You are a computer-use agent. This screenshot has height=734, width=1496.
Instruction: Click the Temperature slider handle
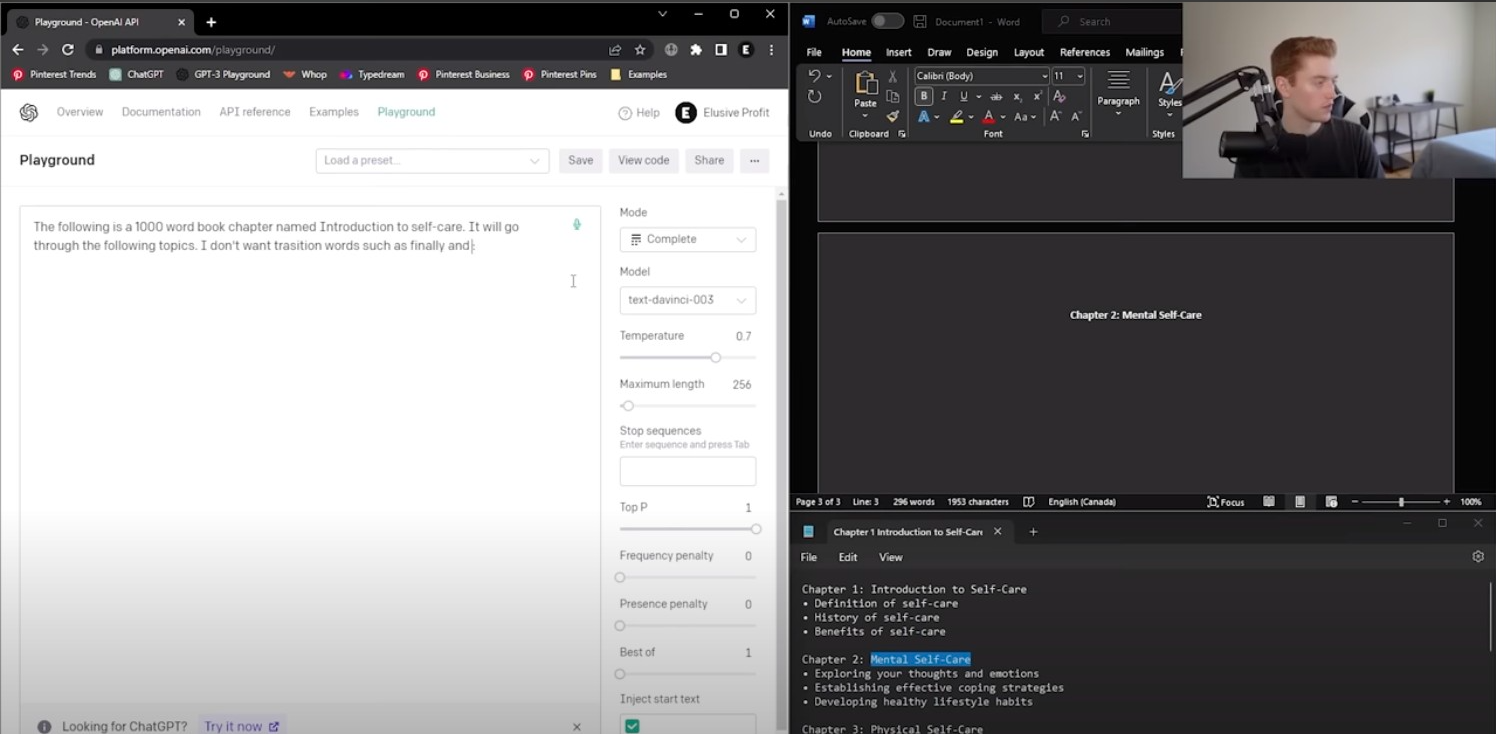click(715, 357)
